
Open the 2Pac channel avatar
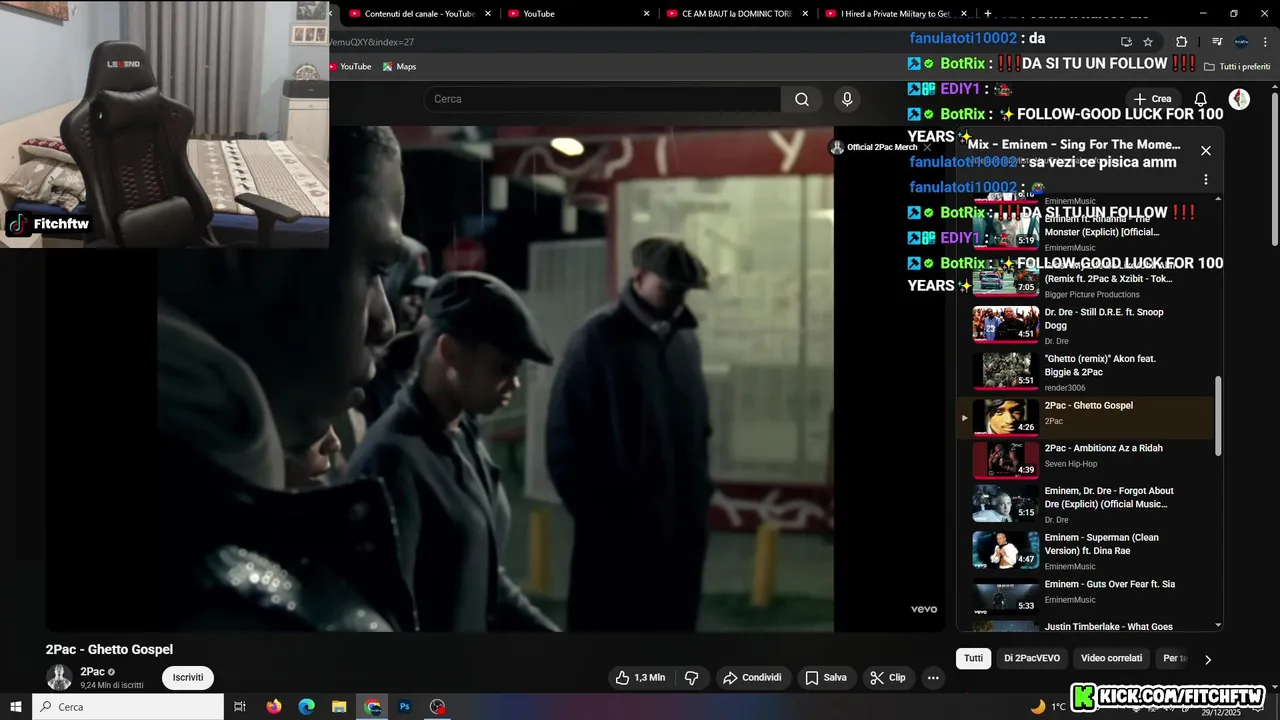click(59, 677)
